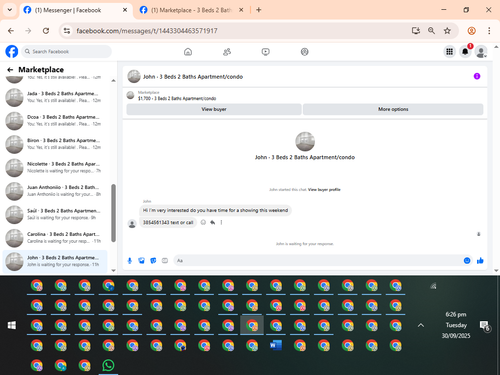Open the Facebook Home feed icon

188,52
